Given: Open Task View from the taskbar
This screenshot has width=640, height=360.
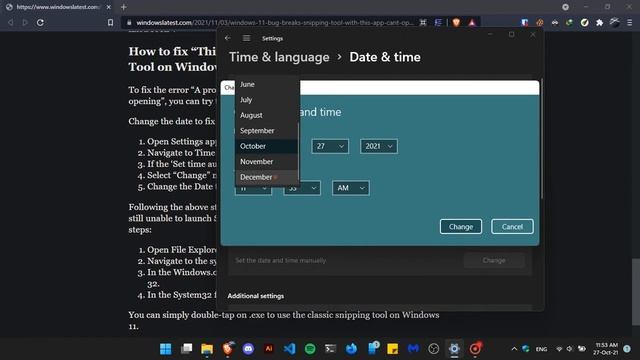Looking at the screenshot, I should coord(187,349).
